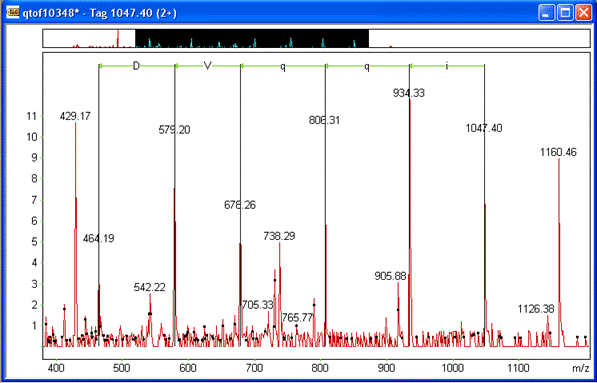Click the 1160.46 peak label

tap(559, 152)
